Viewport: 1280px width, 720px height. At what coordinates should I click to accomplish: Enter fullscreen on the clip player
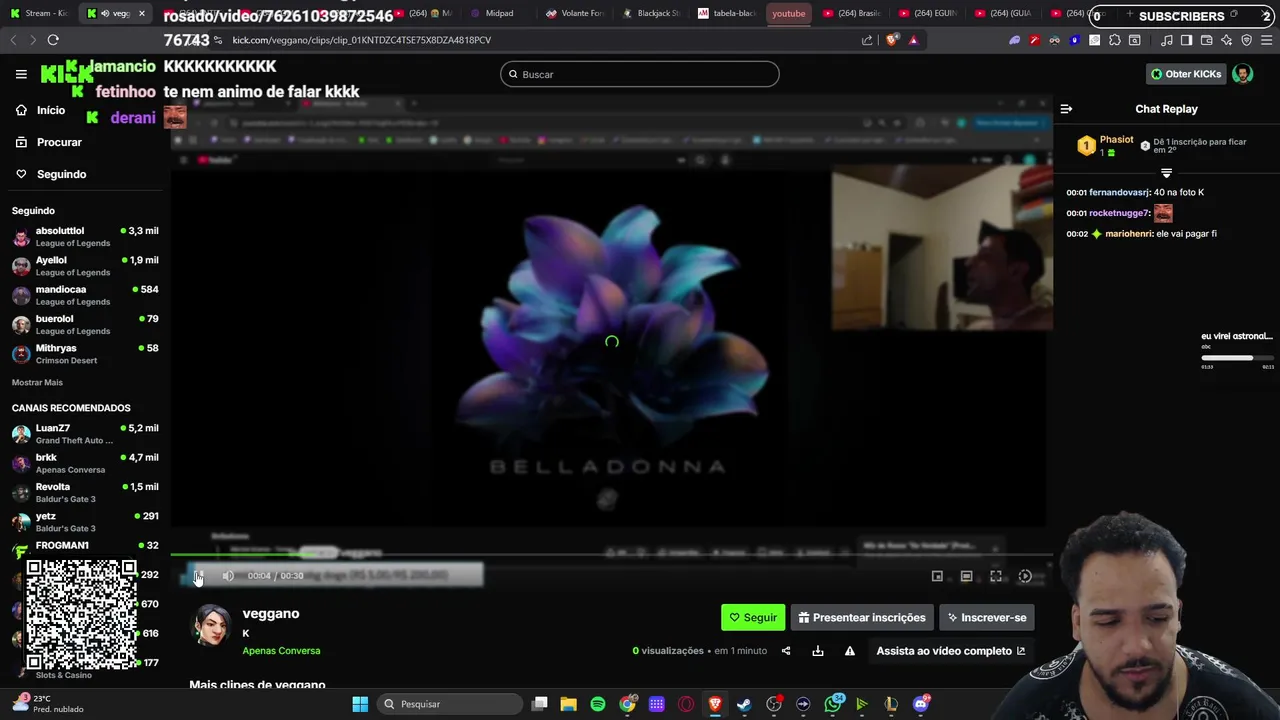pos(996,576)
